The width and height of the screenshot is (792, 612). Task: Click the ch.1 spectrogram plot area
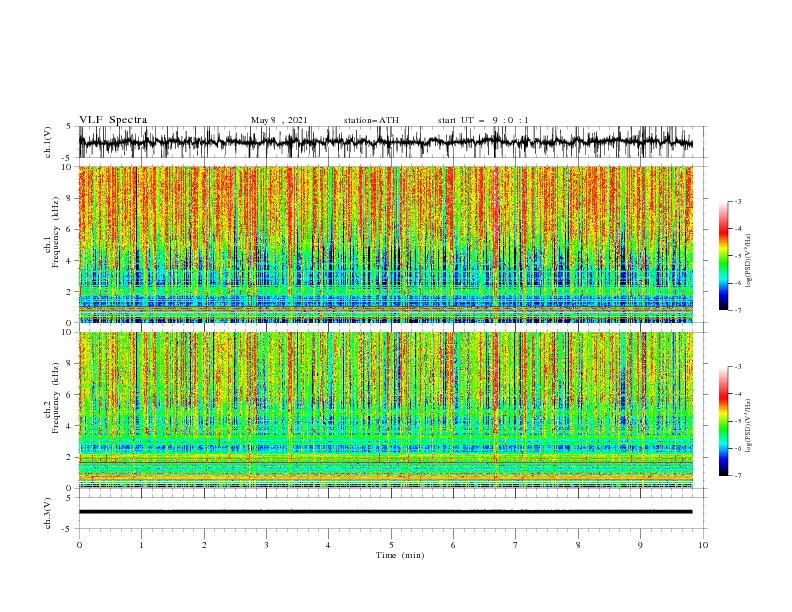386,244
